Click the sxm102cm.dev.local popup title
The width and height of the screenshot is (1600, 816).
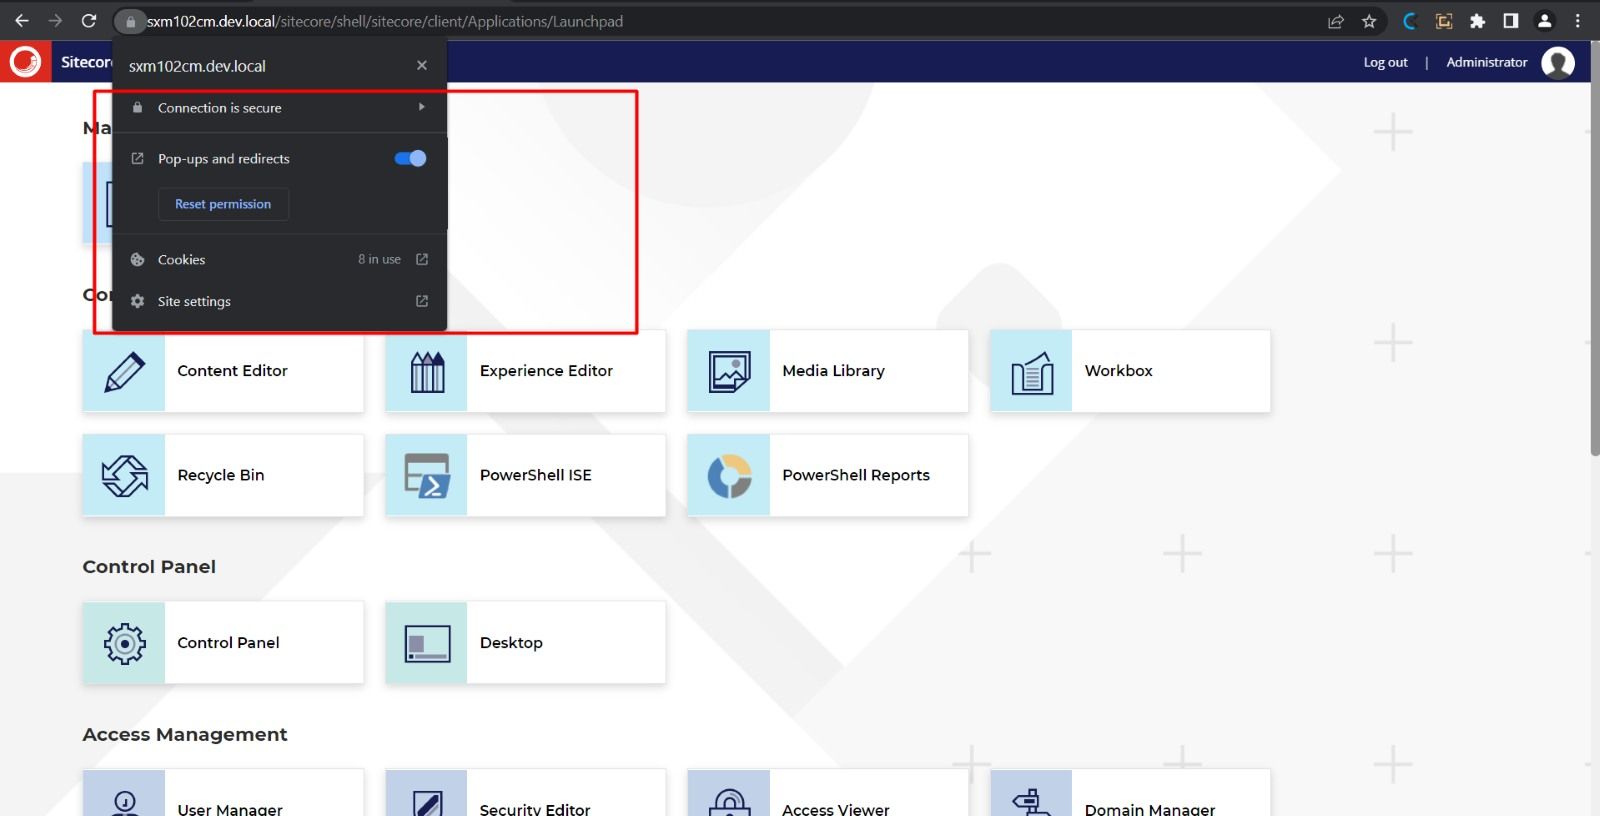click(x=197, y=66)
